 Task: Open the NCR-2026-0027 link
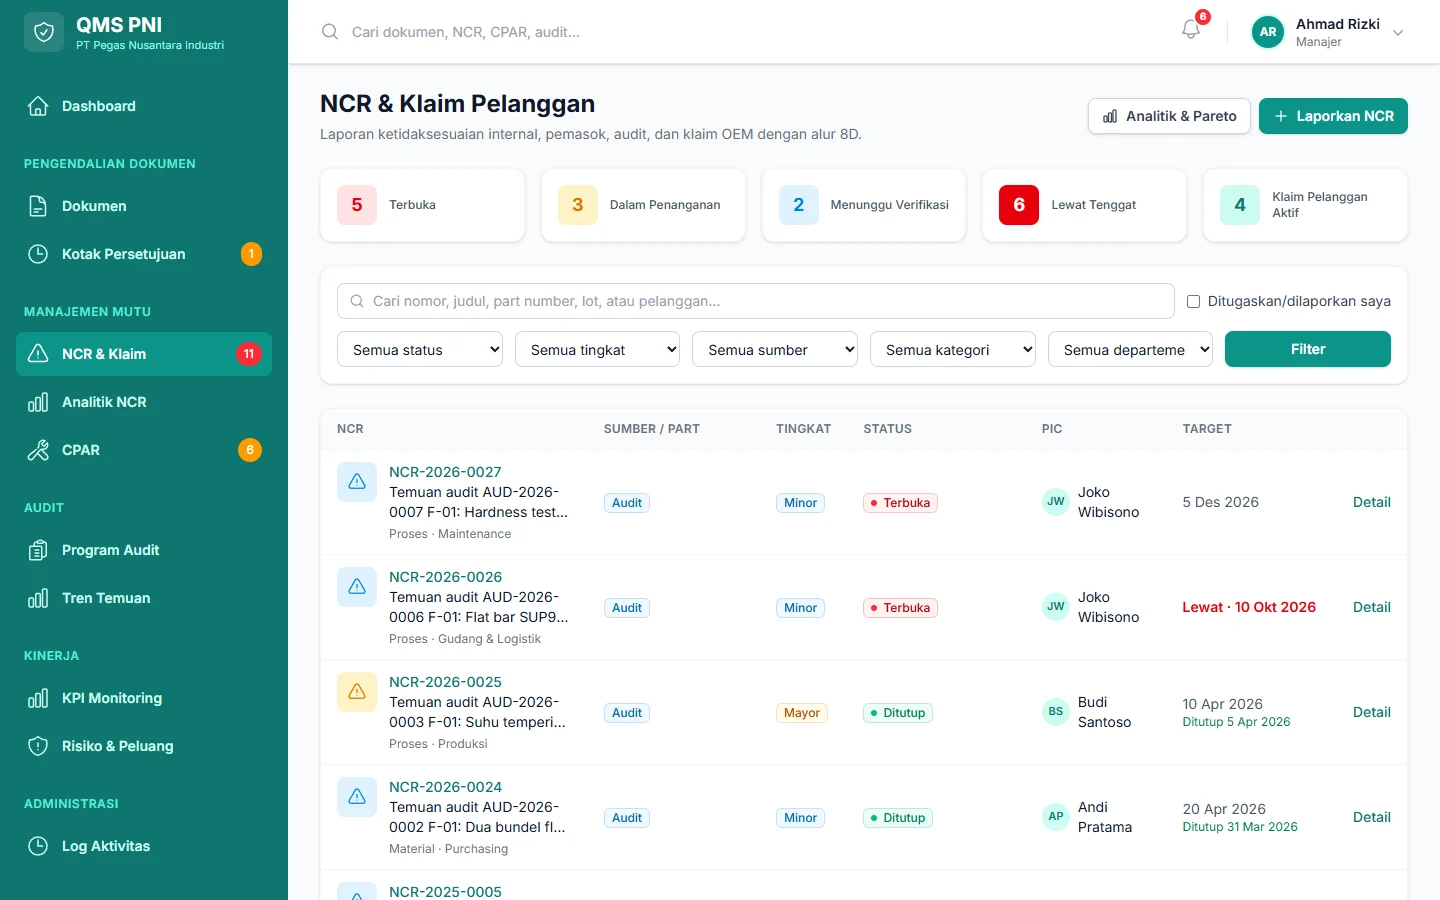coord(445,472)
